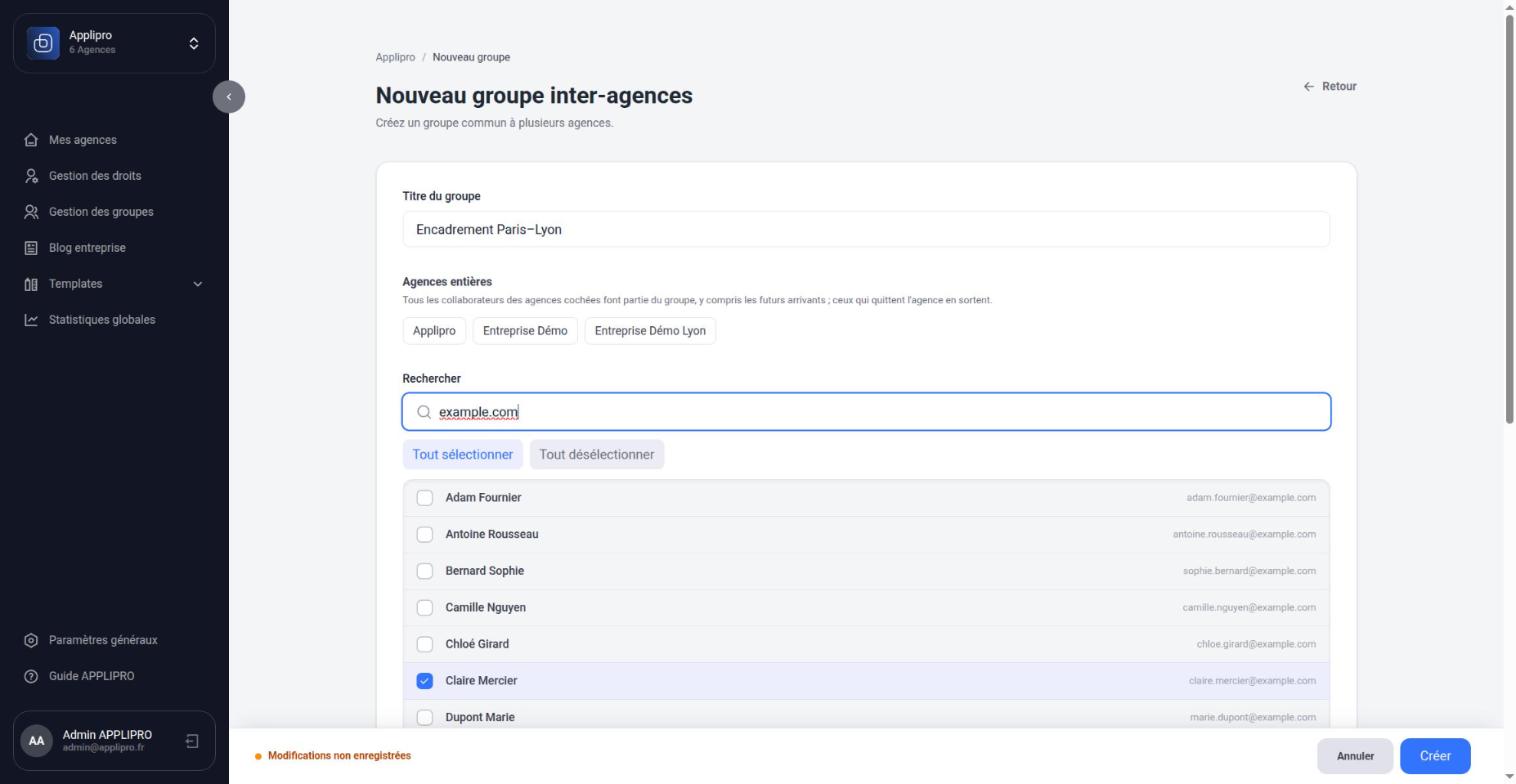
Task: Uncheck the Claire Mercier checkbox
Action: [425, 681]
